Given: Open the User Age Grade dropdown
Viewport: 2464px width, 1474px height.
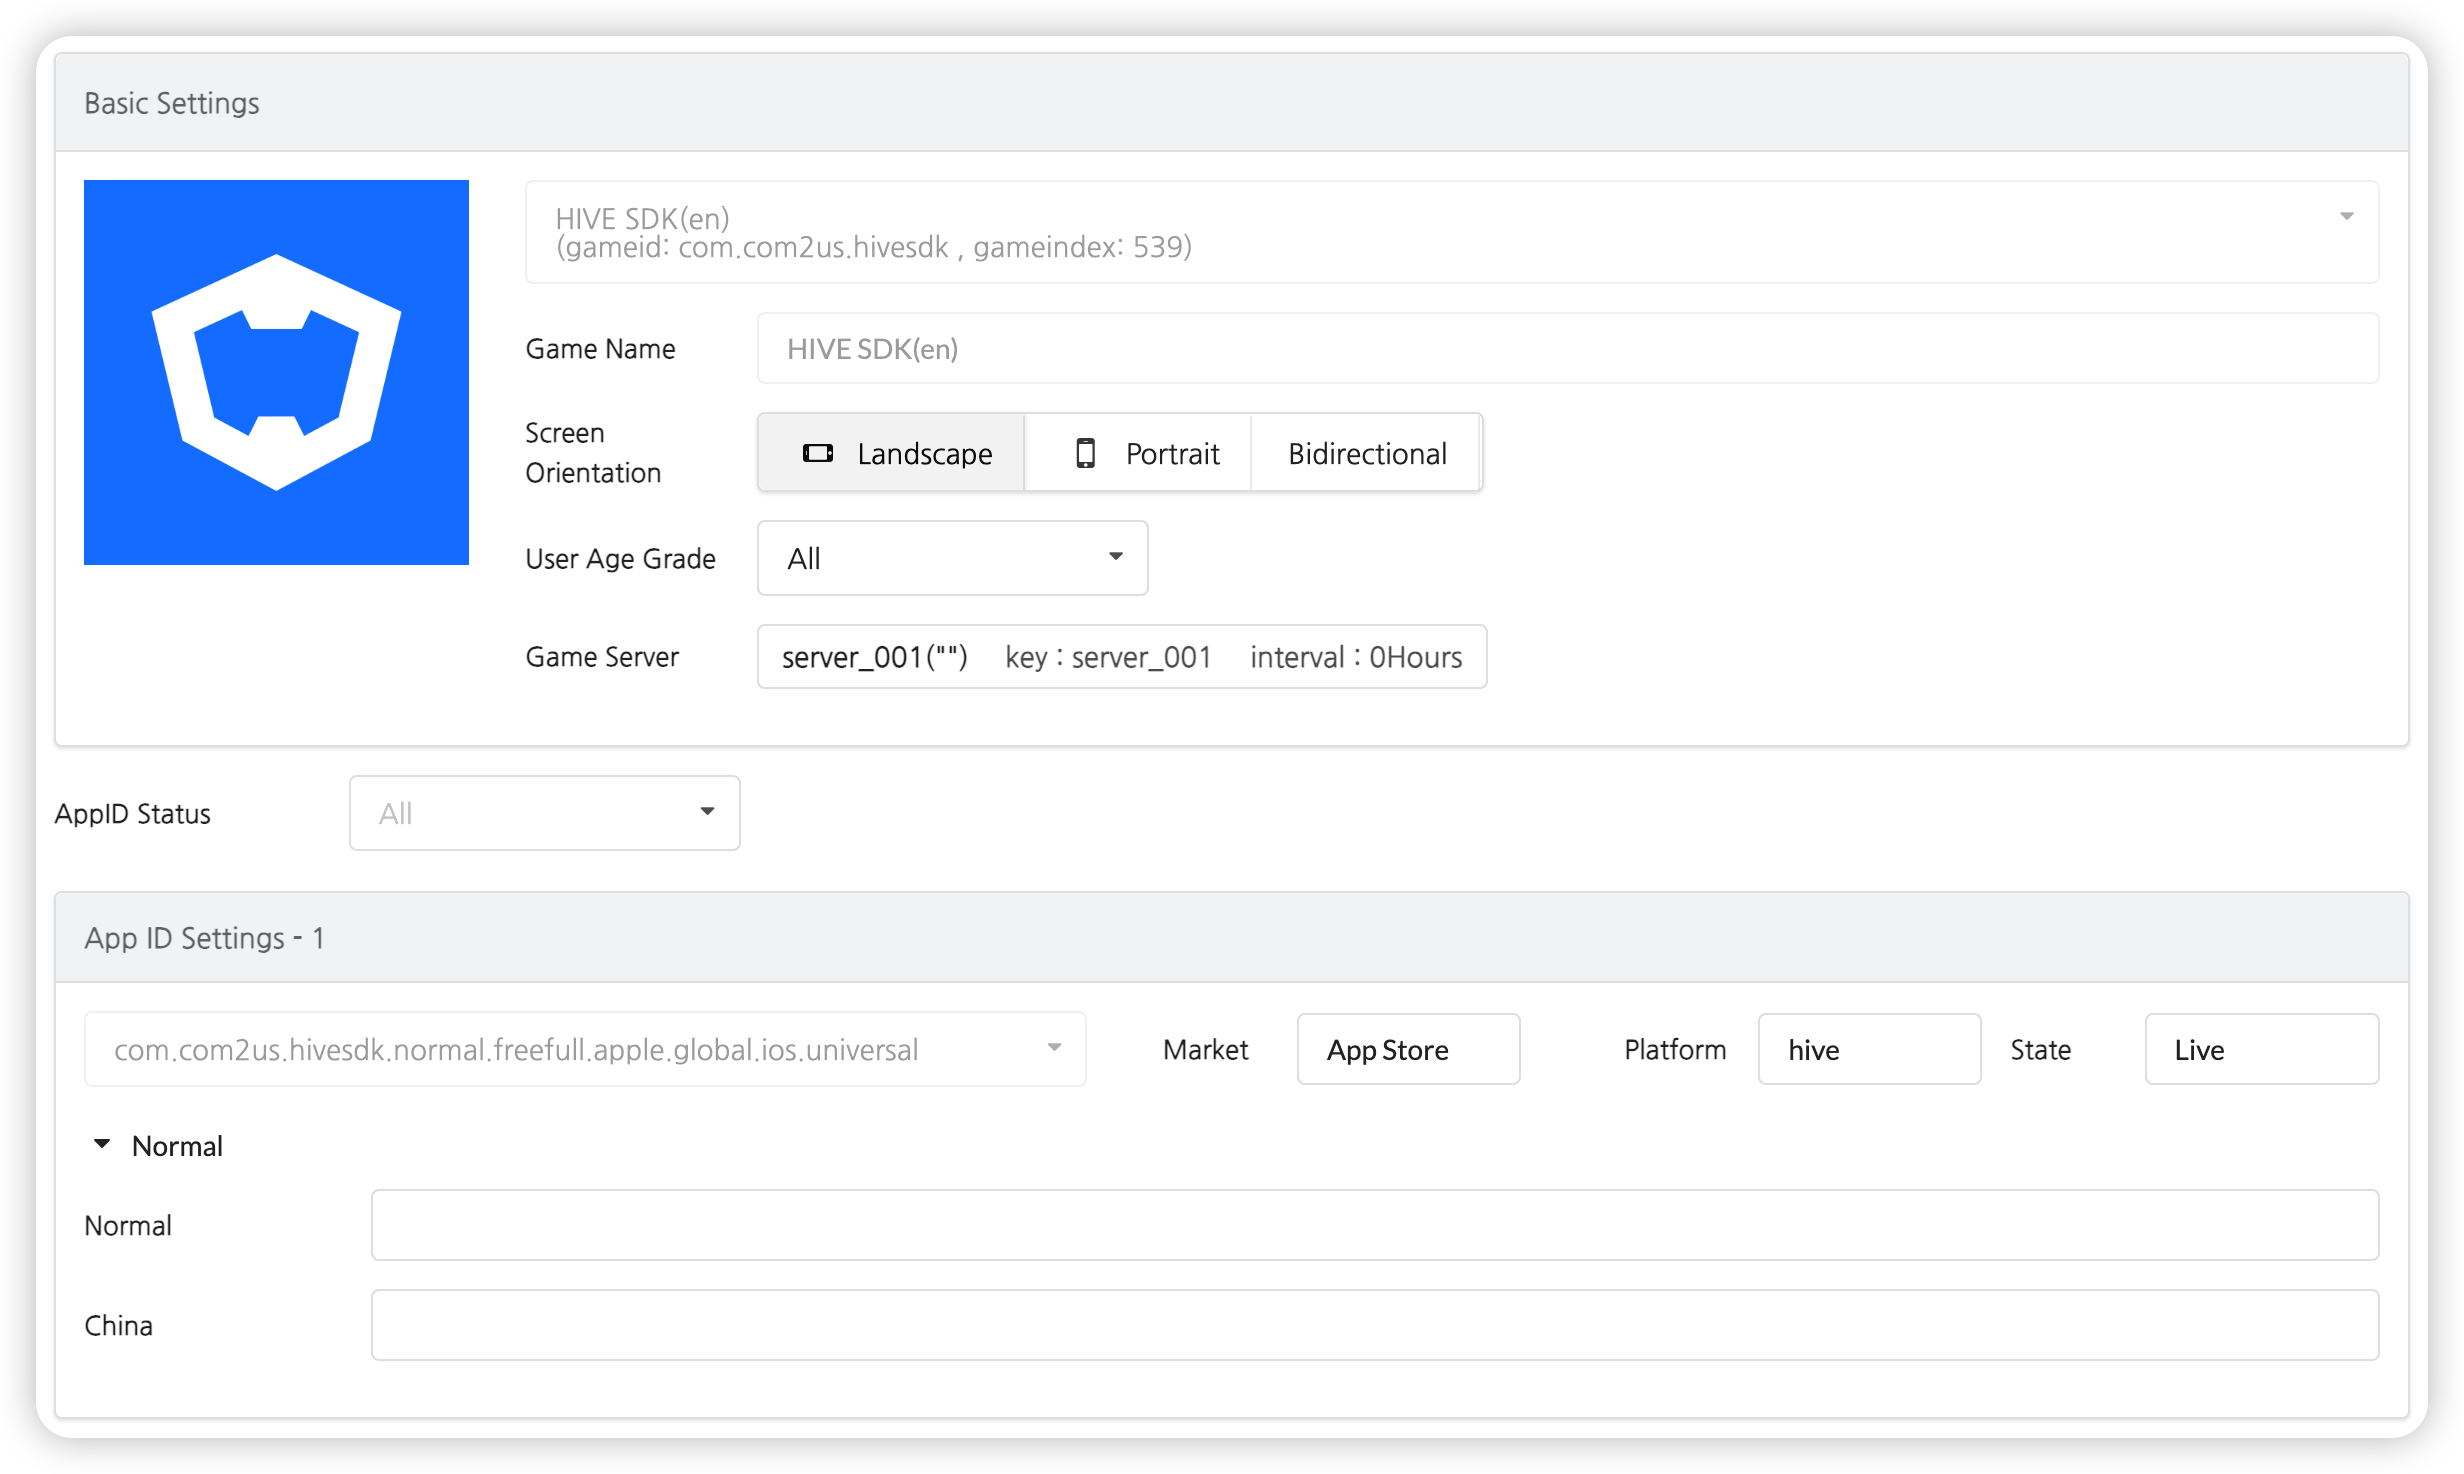Looking at the screenshot, I should [950, 558].
